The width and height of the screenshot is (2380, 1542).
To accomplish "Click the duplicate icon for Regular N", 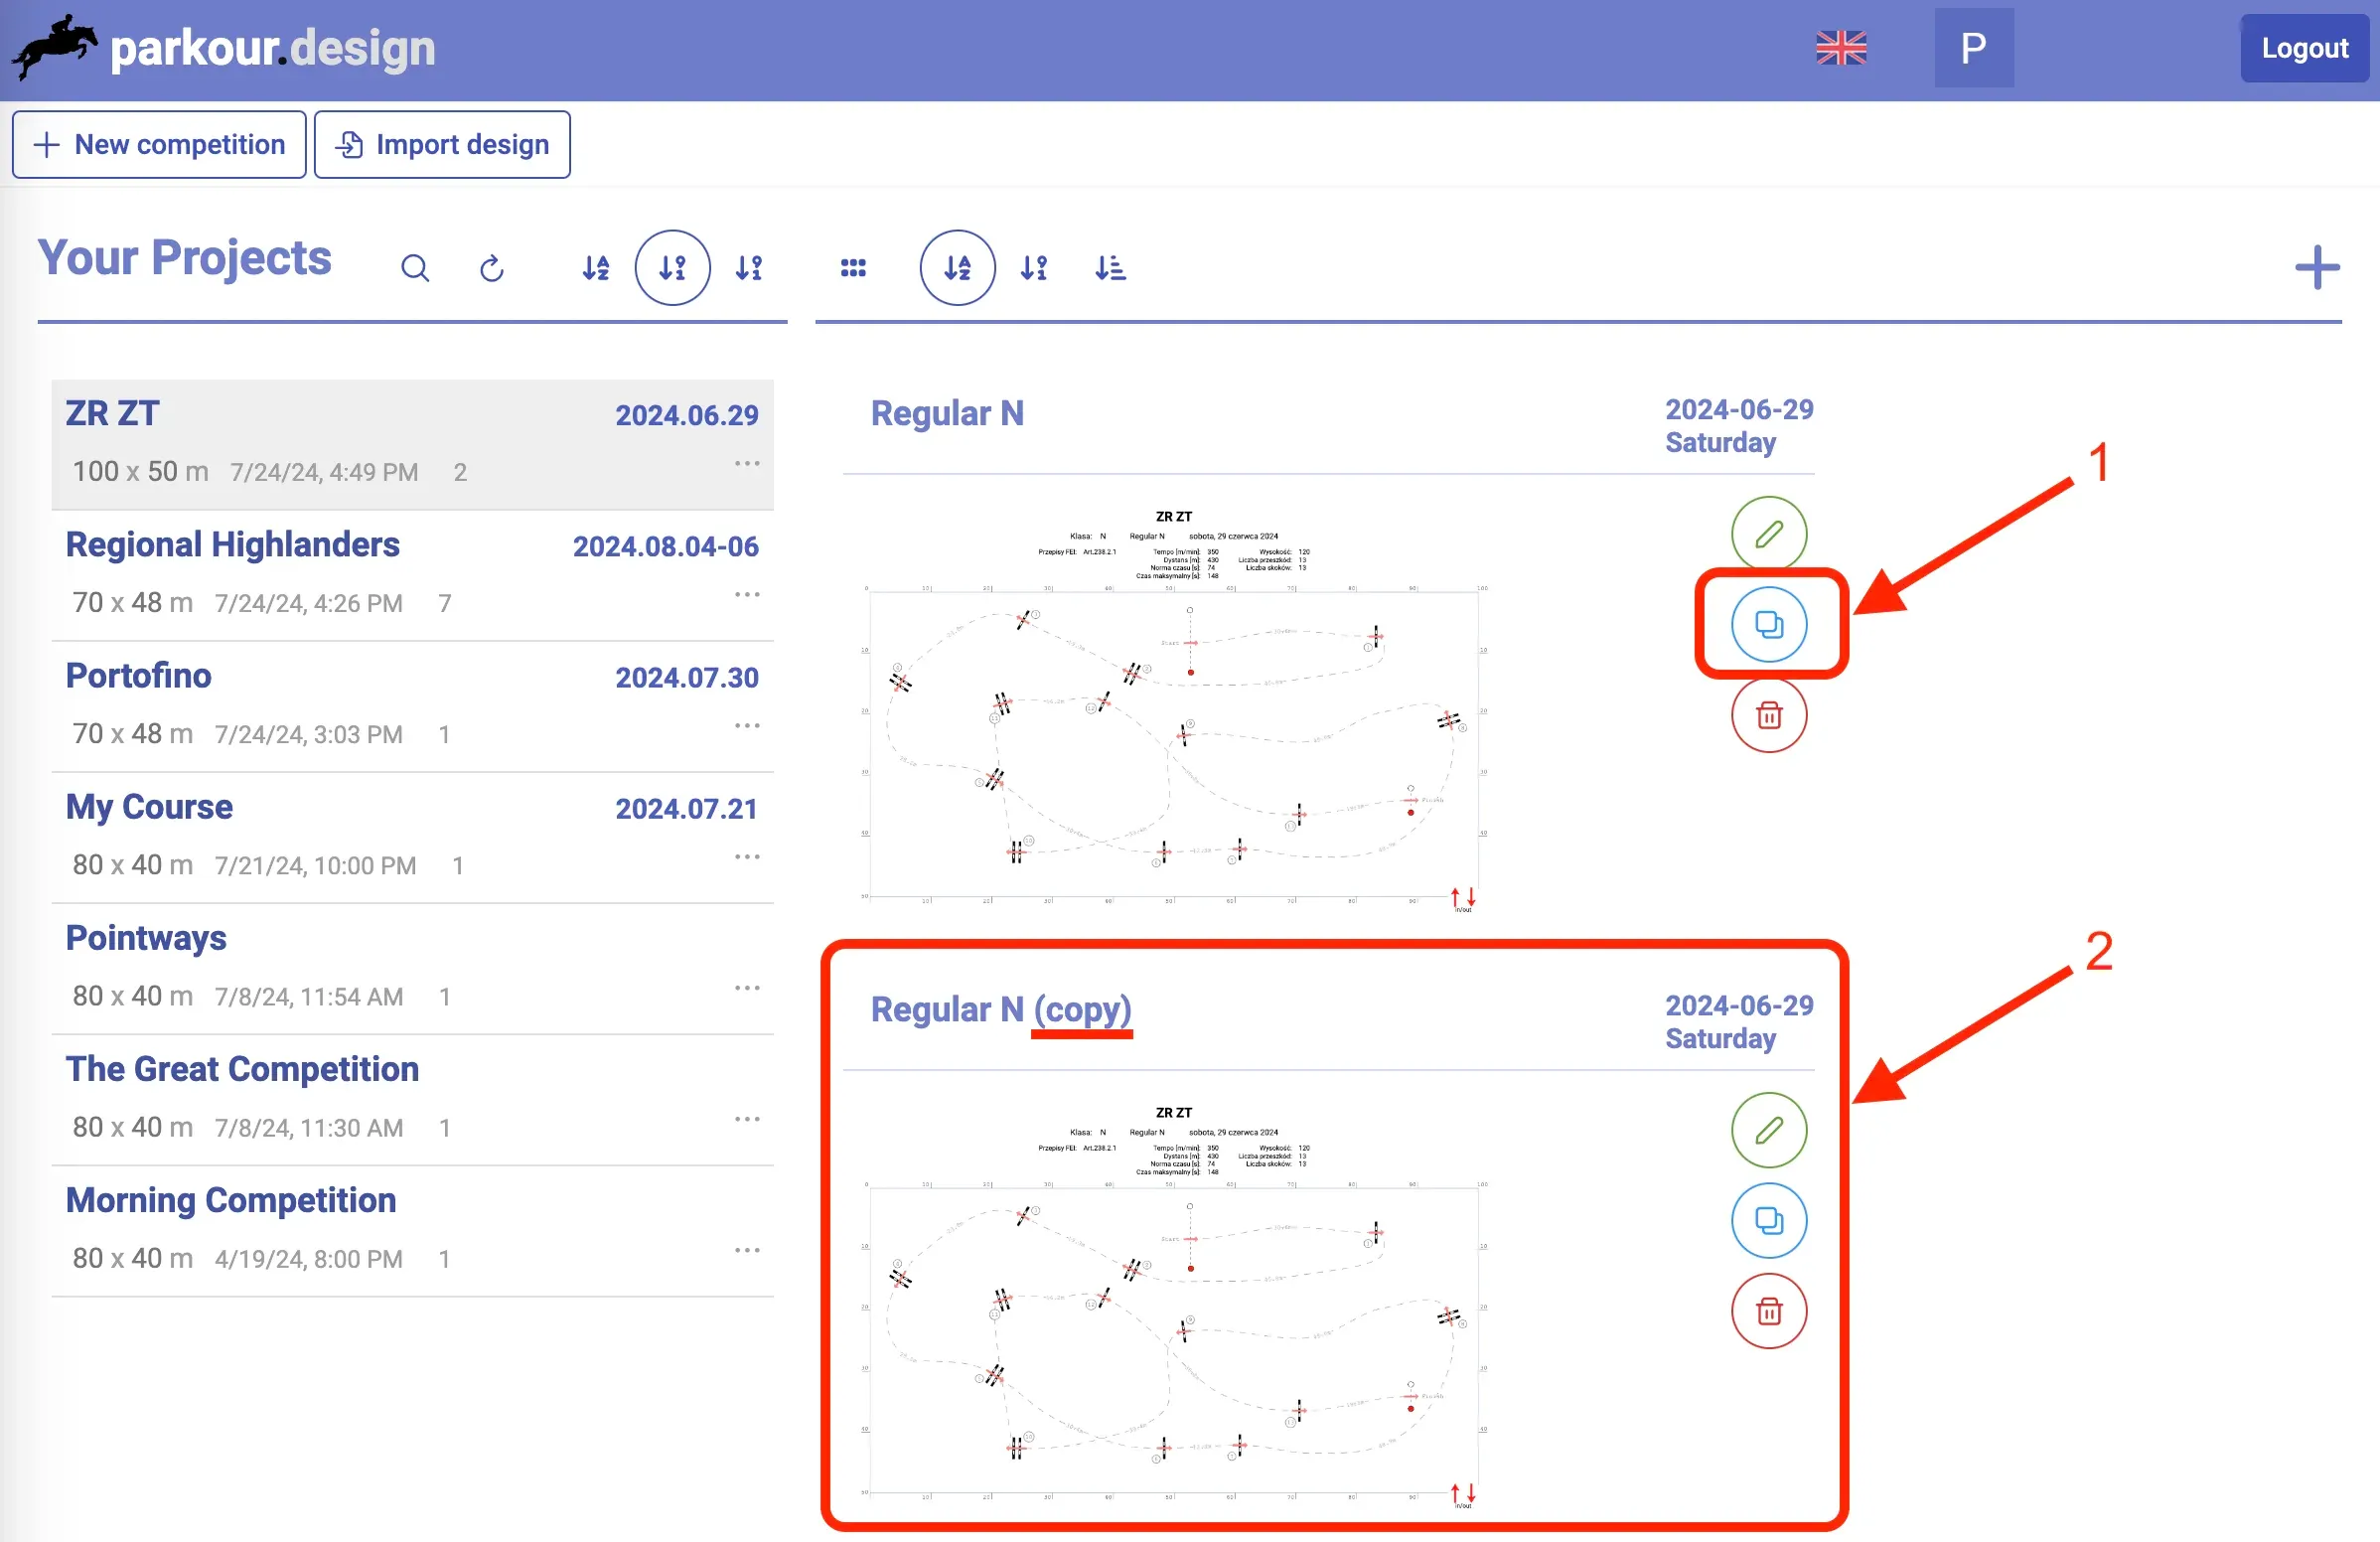I will 1768,624.
